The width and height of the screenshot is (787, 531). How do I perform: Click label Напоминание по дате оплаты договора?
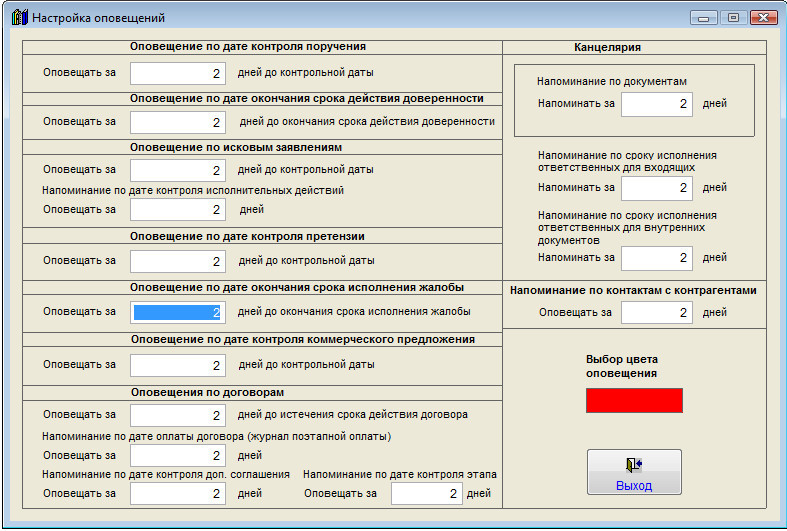(x=216, y=437)
